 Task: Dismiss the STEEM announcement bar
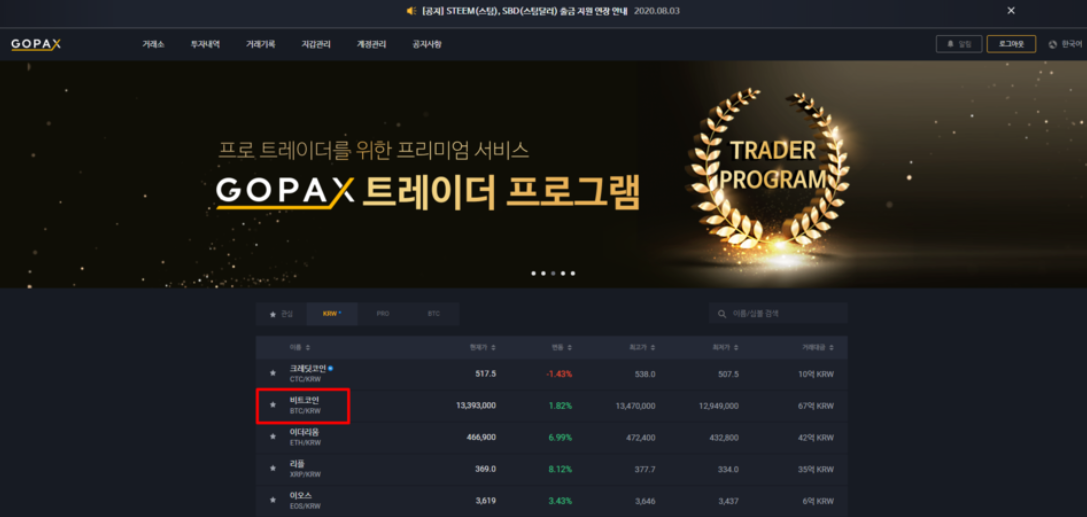(x=1011, y=10)
